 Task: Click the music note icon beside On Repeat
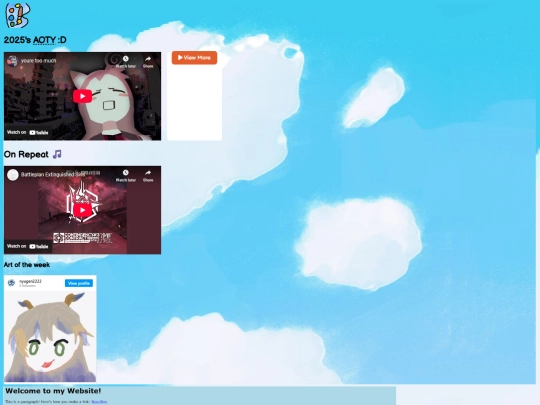(x=57, y=154)
